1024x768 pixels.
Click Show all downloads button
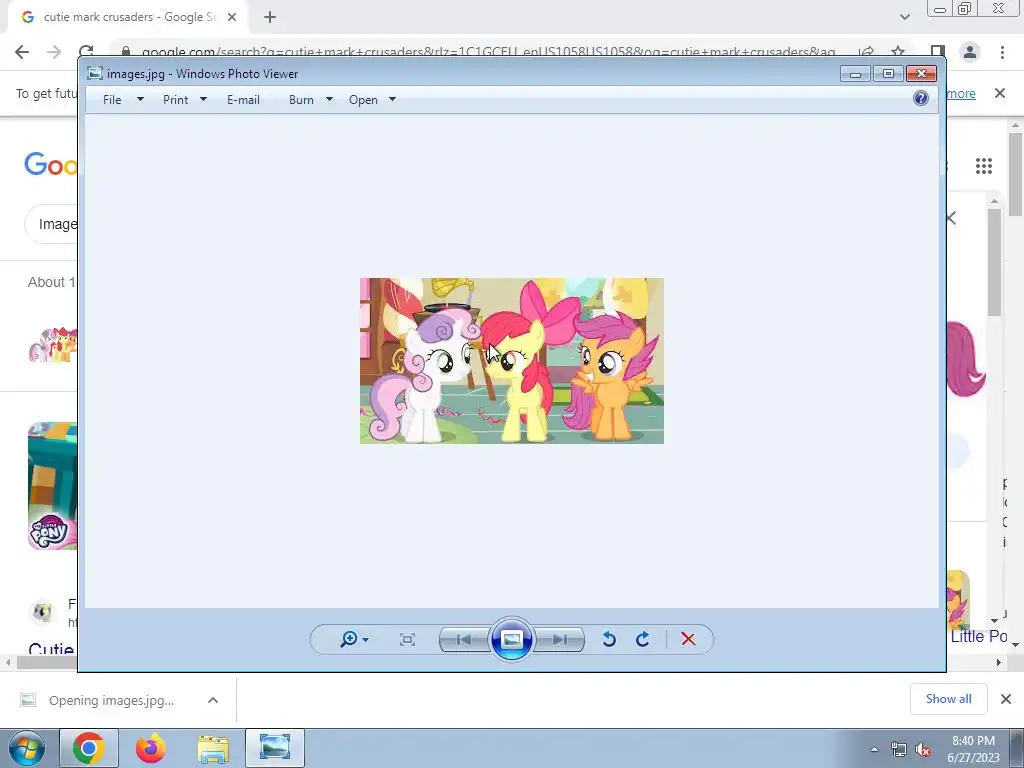(948, 699)
